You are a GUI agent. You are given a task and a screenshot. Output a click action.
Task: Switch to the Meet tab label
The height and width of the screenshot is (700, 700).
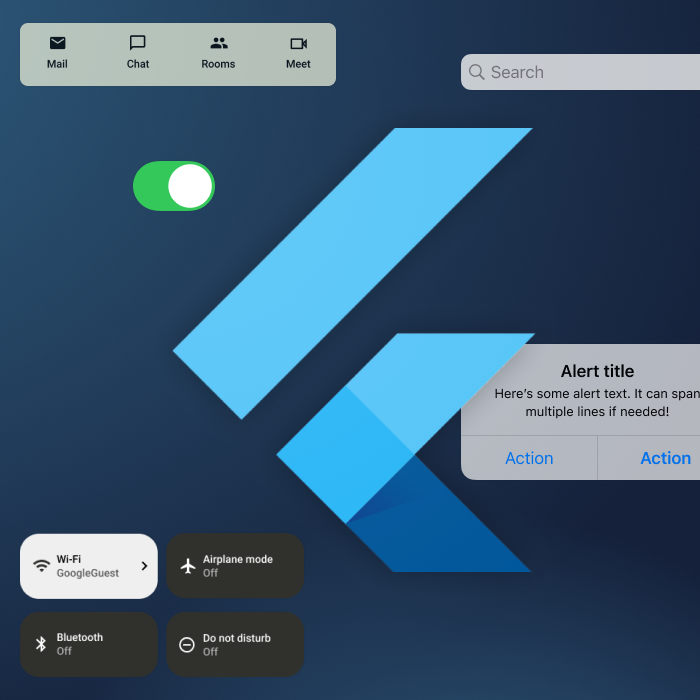point(298,64)
